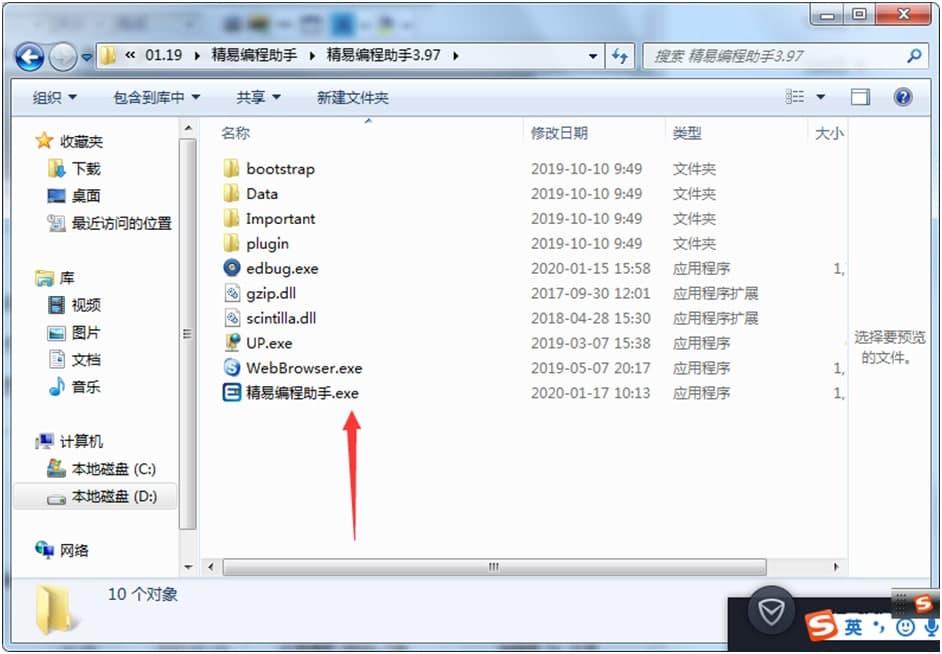942x654 pixels.
Task: Toggle the 英 input language mode
Action: (x=854, y=627)
